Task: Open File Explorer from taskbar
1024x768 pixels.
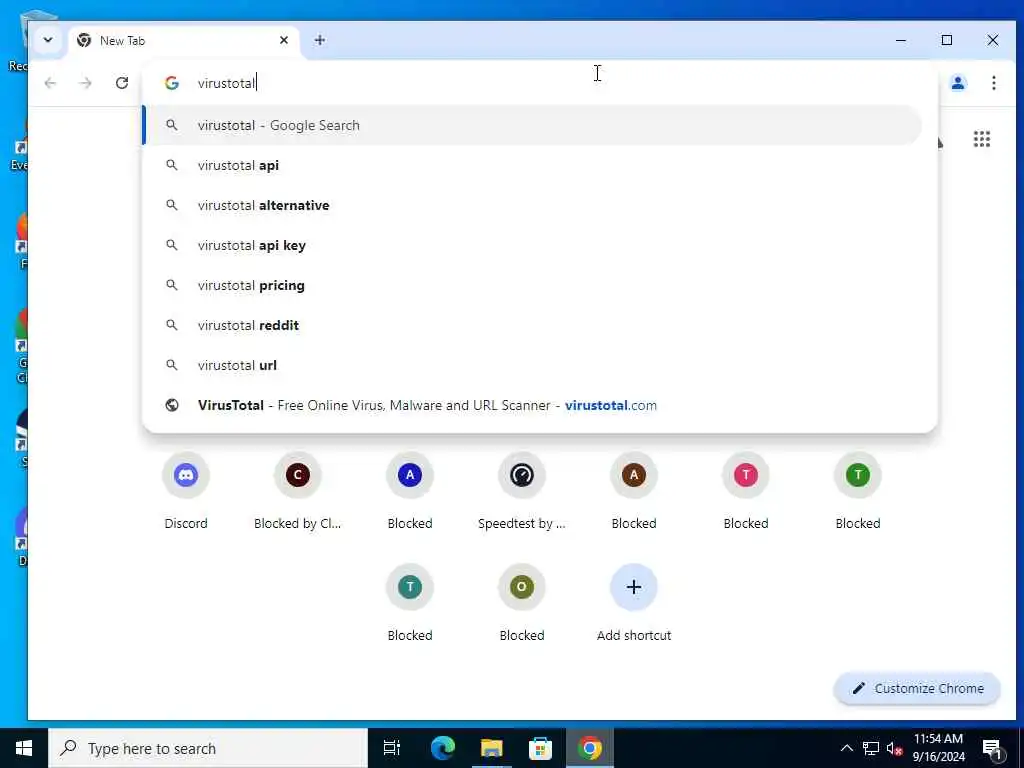Action: coord(491,748)
